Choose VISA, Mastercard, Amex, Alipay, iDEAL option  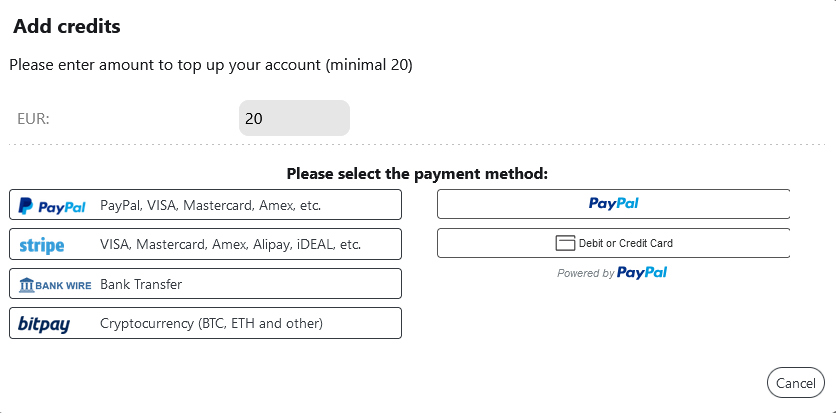tap(230, 244)
